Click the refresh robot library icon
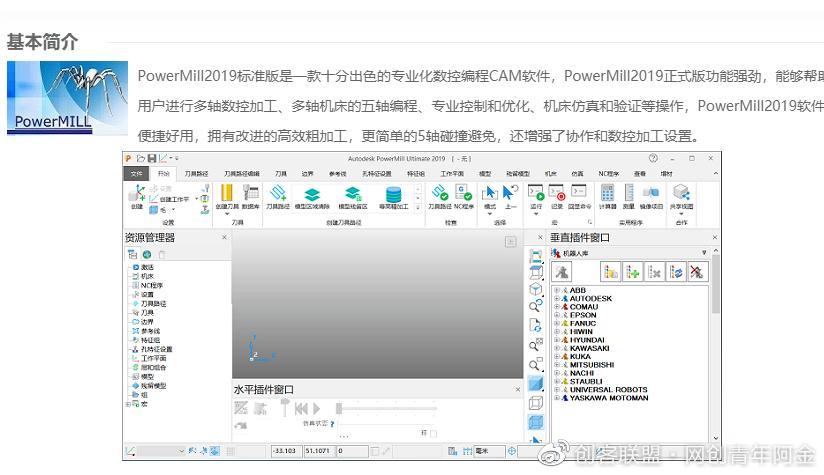Screen dimensions: 824x475 tap(676, 272)
